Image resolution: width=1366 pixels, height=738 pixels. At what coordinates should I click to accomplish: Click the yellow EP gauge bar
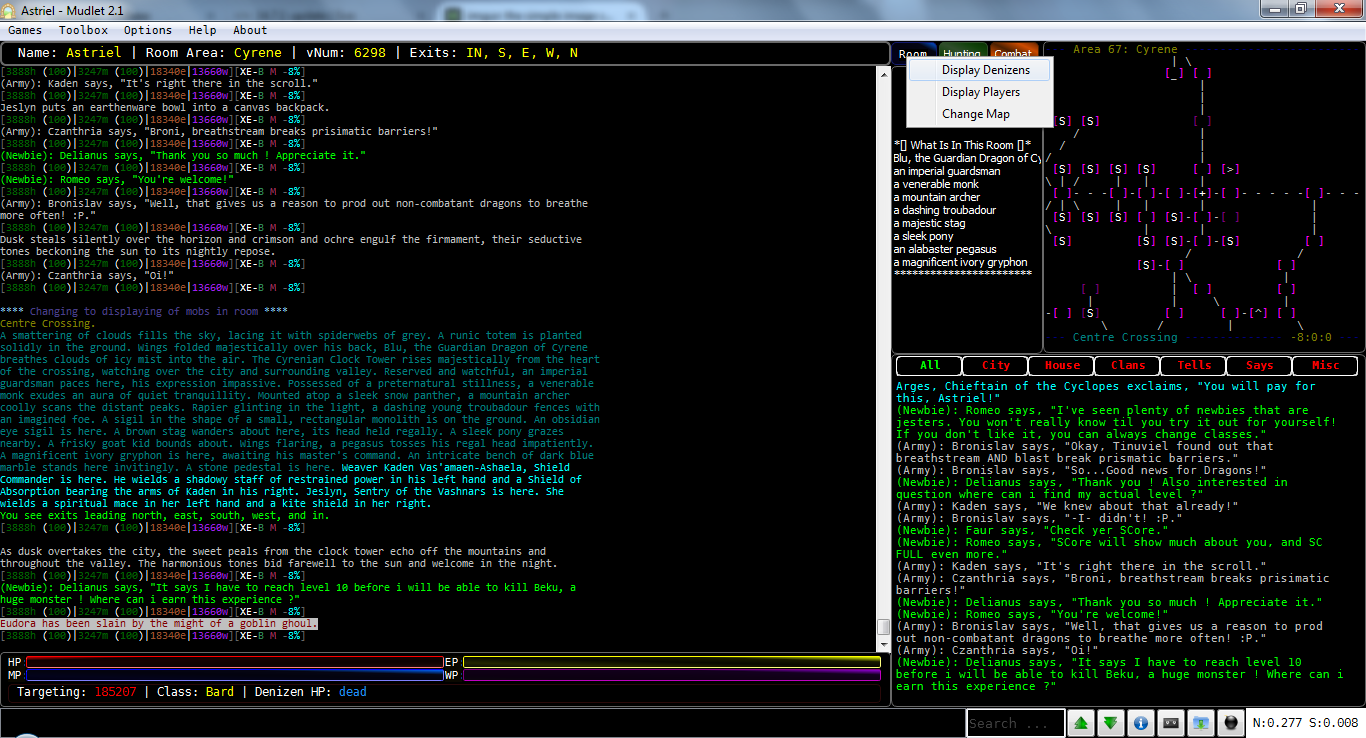click(671, 662)
